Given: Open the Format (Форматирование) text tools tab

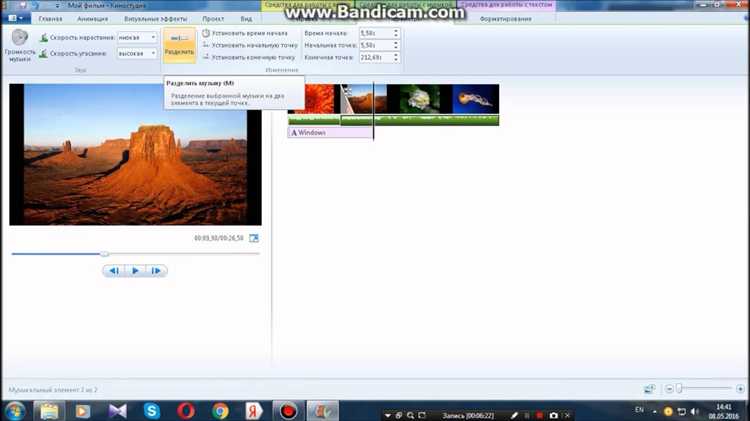Looking at the screenshot, I should point(506,19).
